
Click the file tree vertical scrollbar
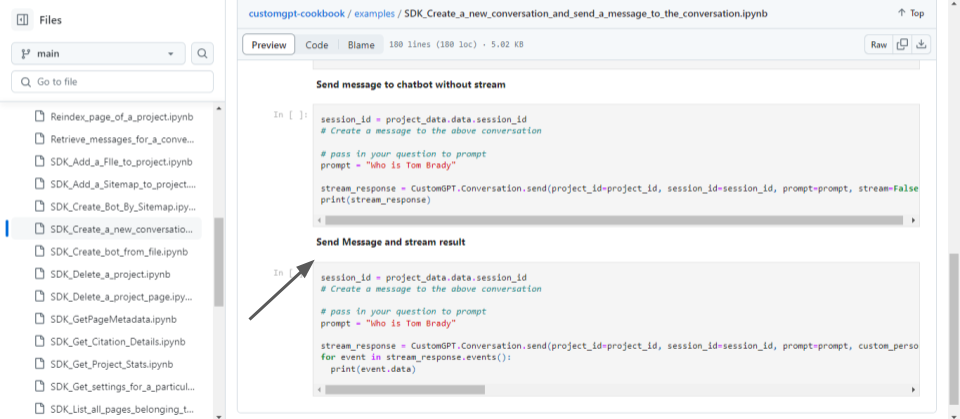pos(219,262)
